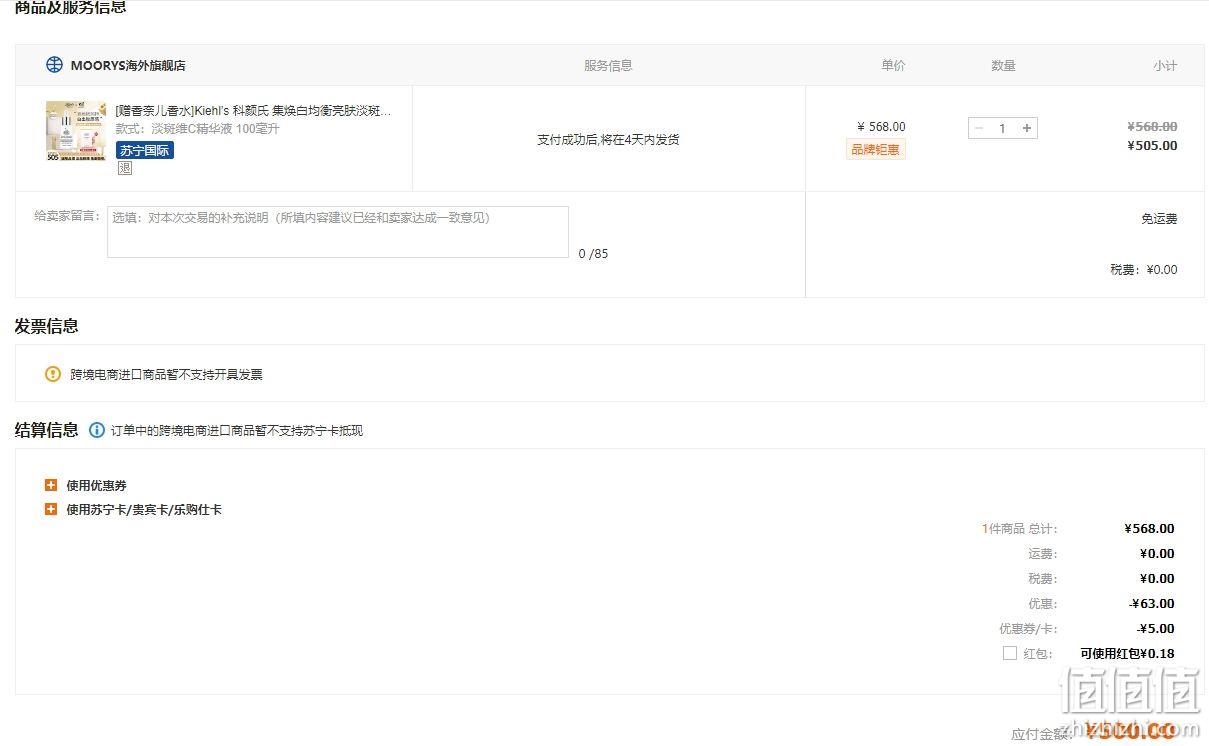Open the Kiehl's 科颜氏 product title link
The width and height of the screenshot is (1209, 746).
point(253,111)
